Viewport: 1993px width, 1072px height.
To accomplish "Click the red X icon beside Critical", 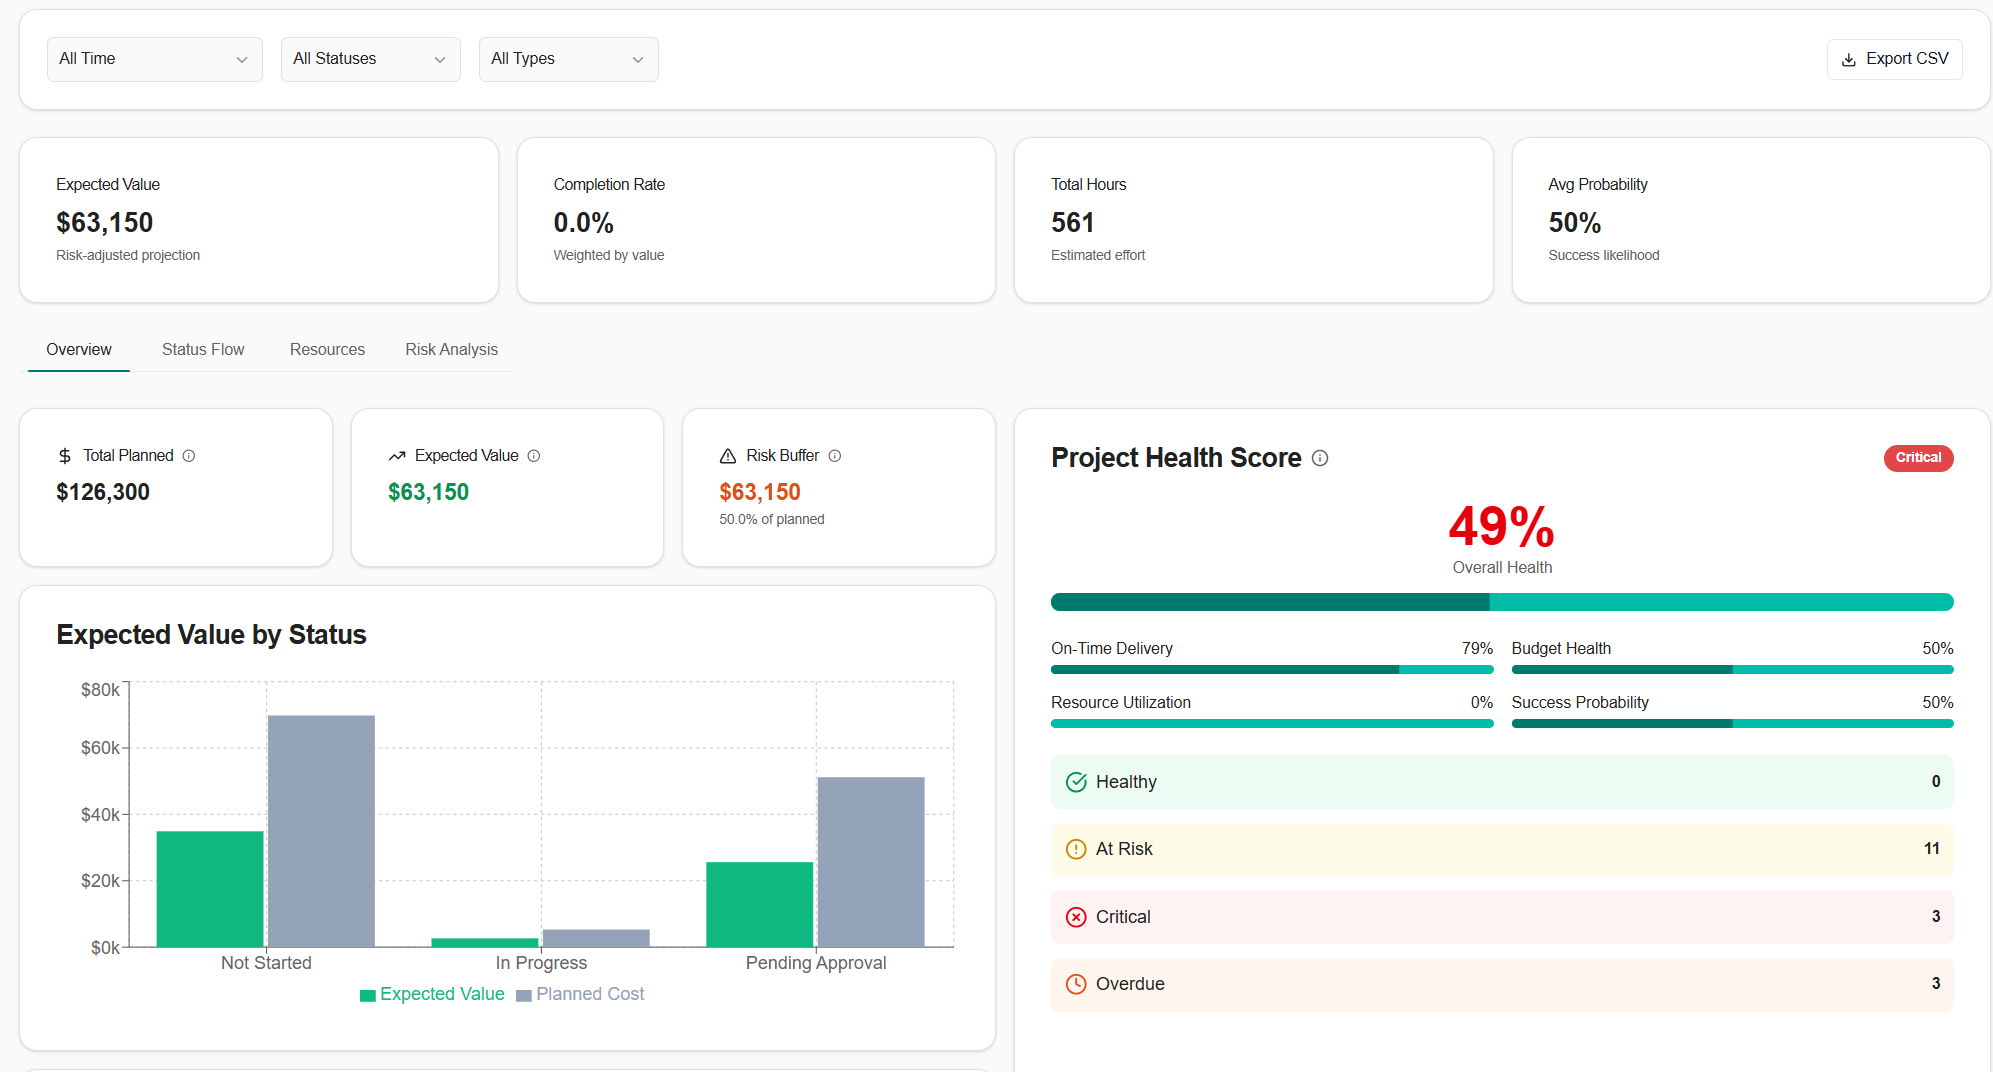I will point(1076,917).
